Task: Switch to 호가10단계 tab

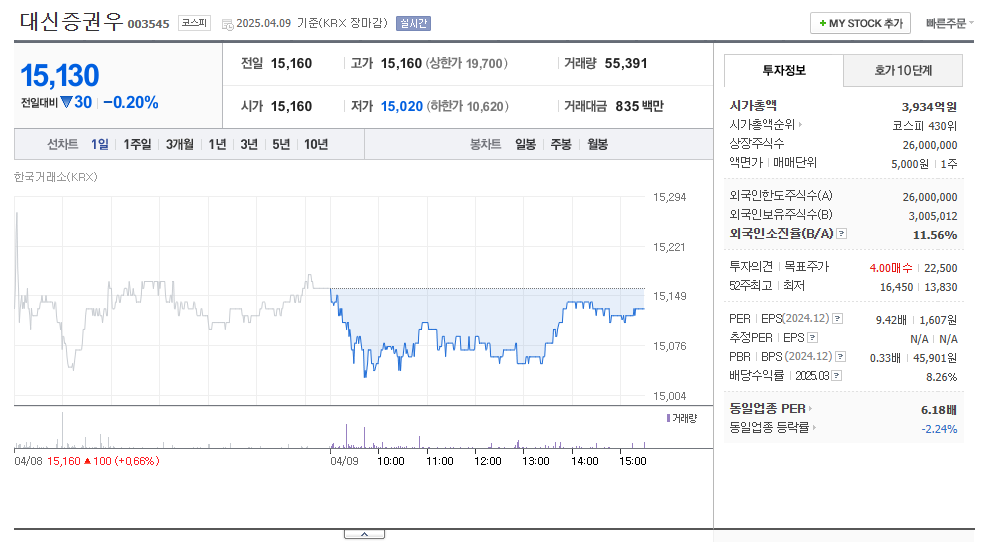Action: coord(903,70)
